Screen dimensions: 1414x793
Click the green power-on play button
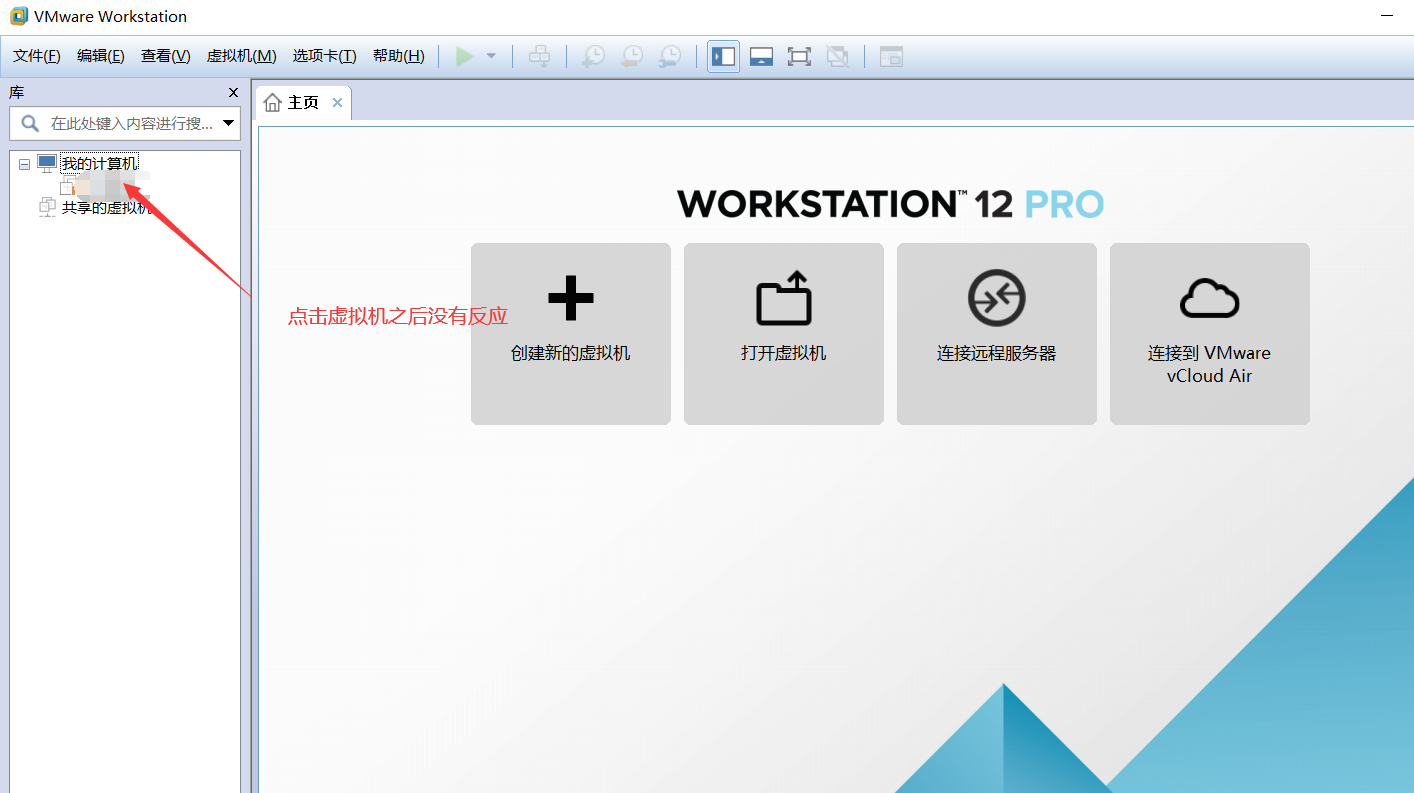point(464,56)
